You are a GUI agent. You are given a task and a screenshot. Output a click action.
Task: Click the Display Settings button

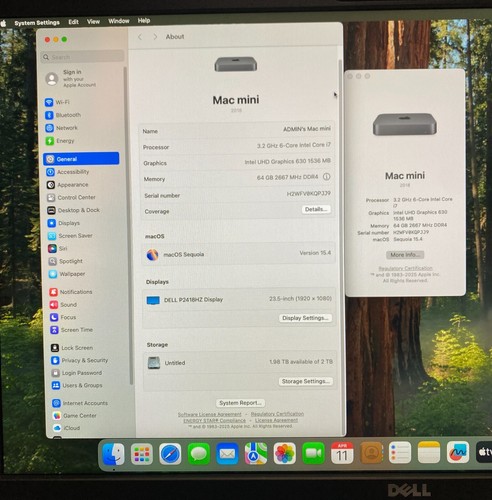(305, 318)
